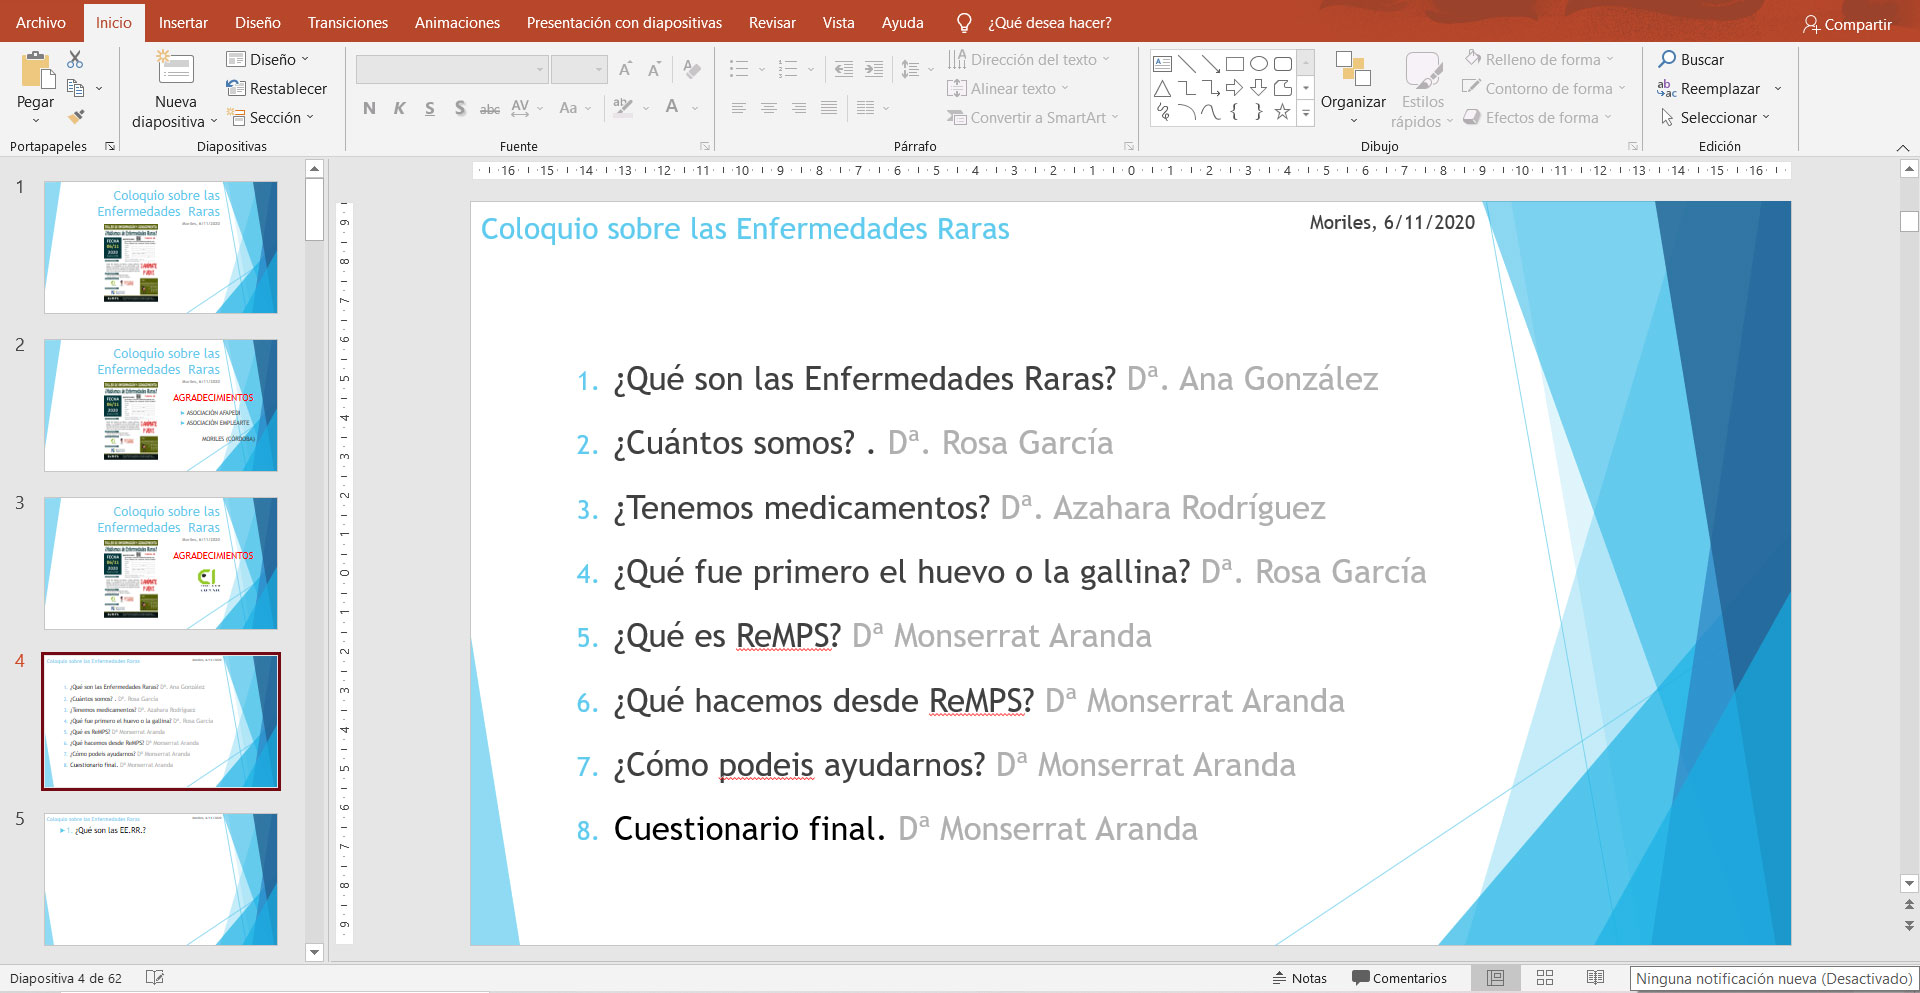Open the Transiciones ribbon tab
Image resolution: width=1920 pixels, height=993 pixels.
point(347,22)
